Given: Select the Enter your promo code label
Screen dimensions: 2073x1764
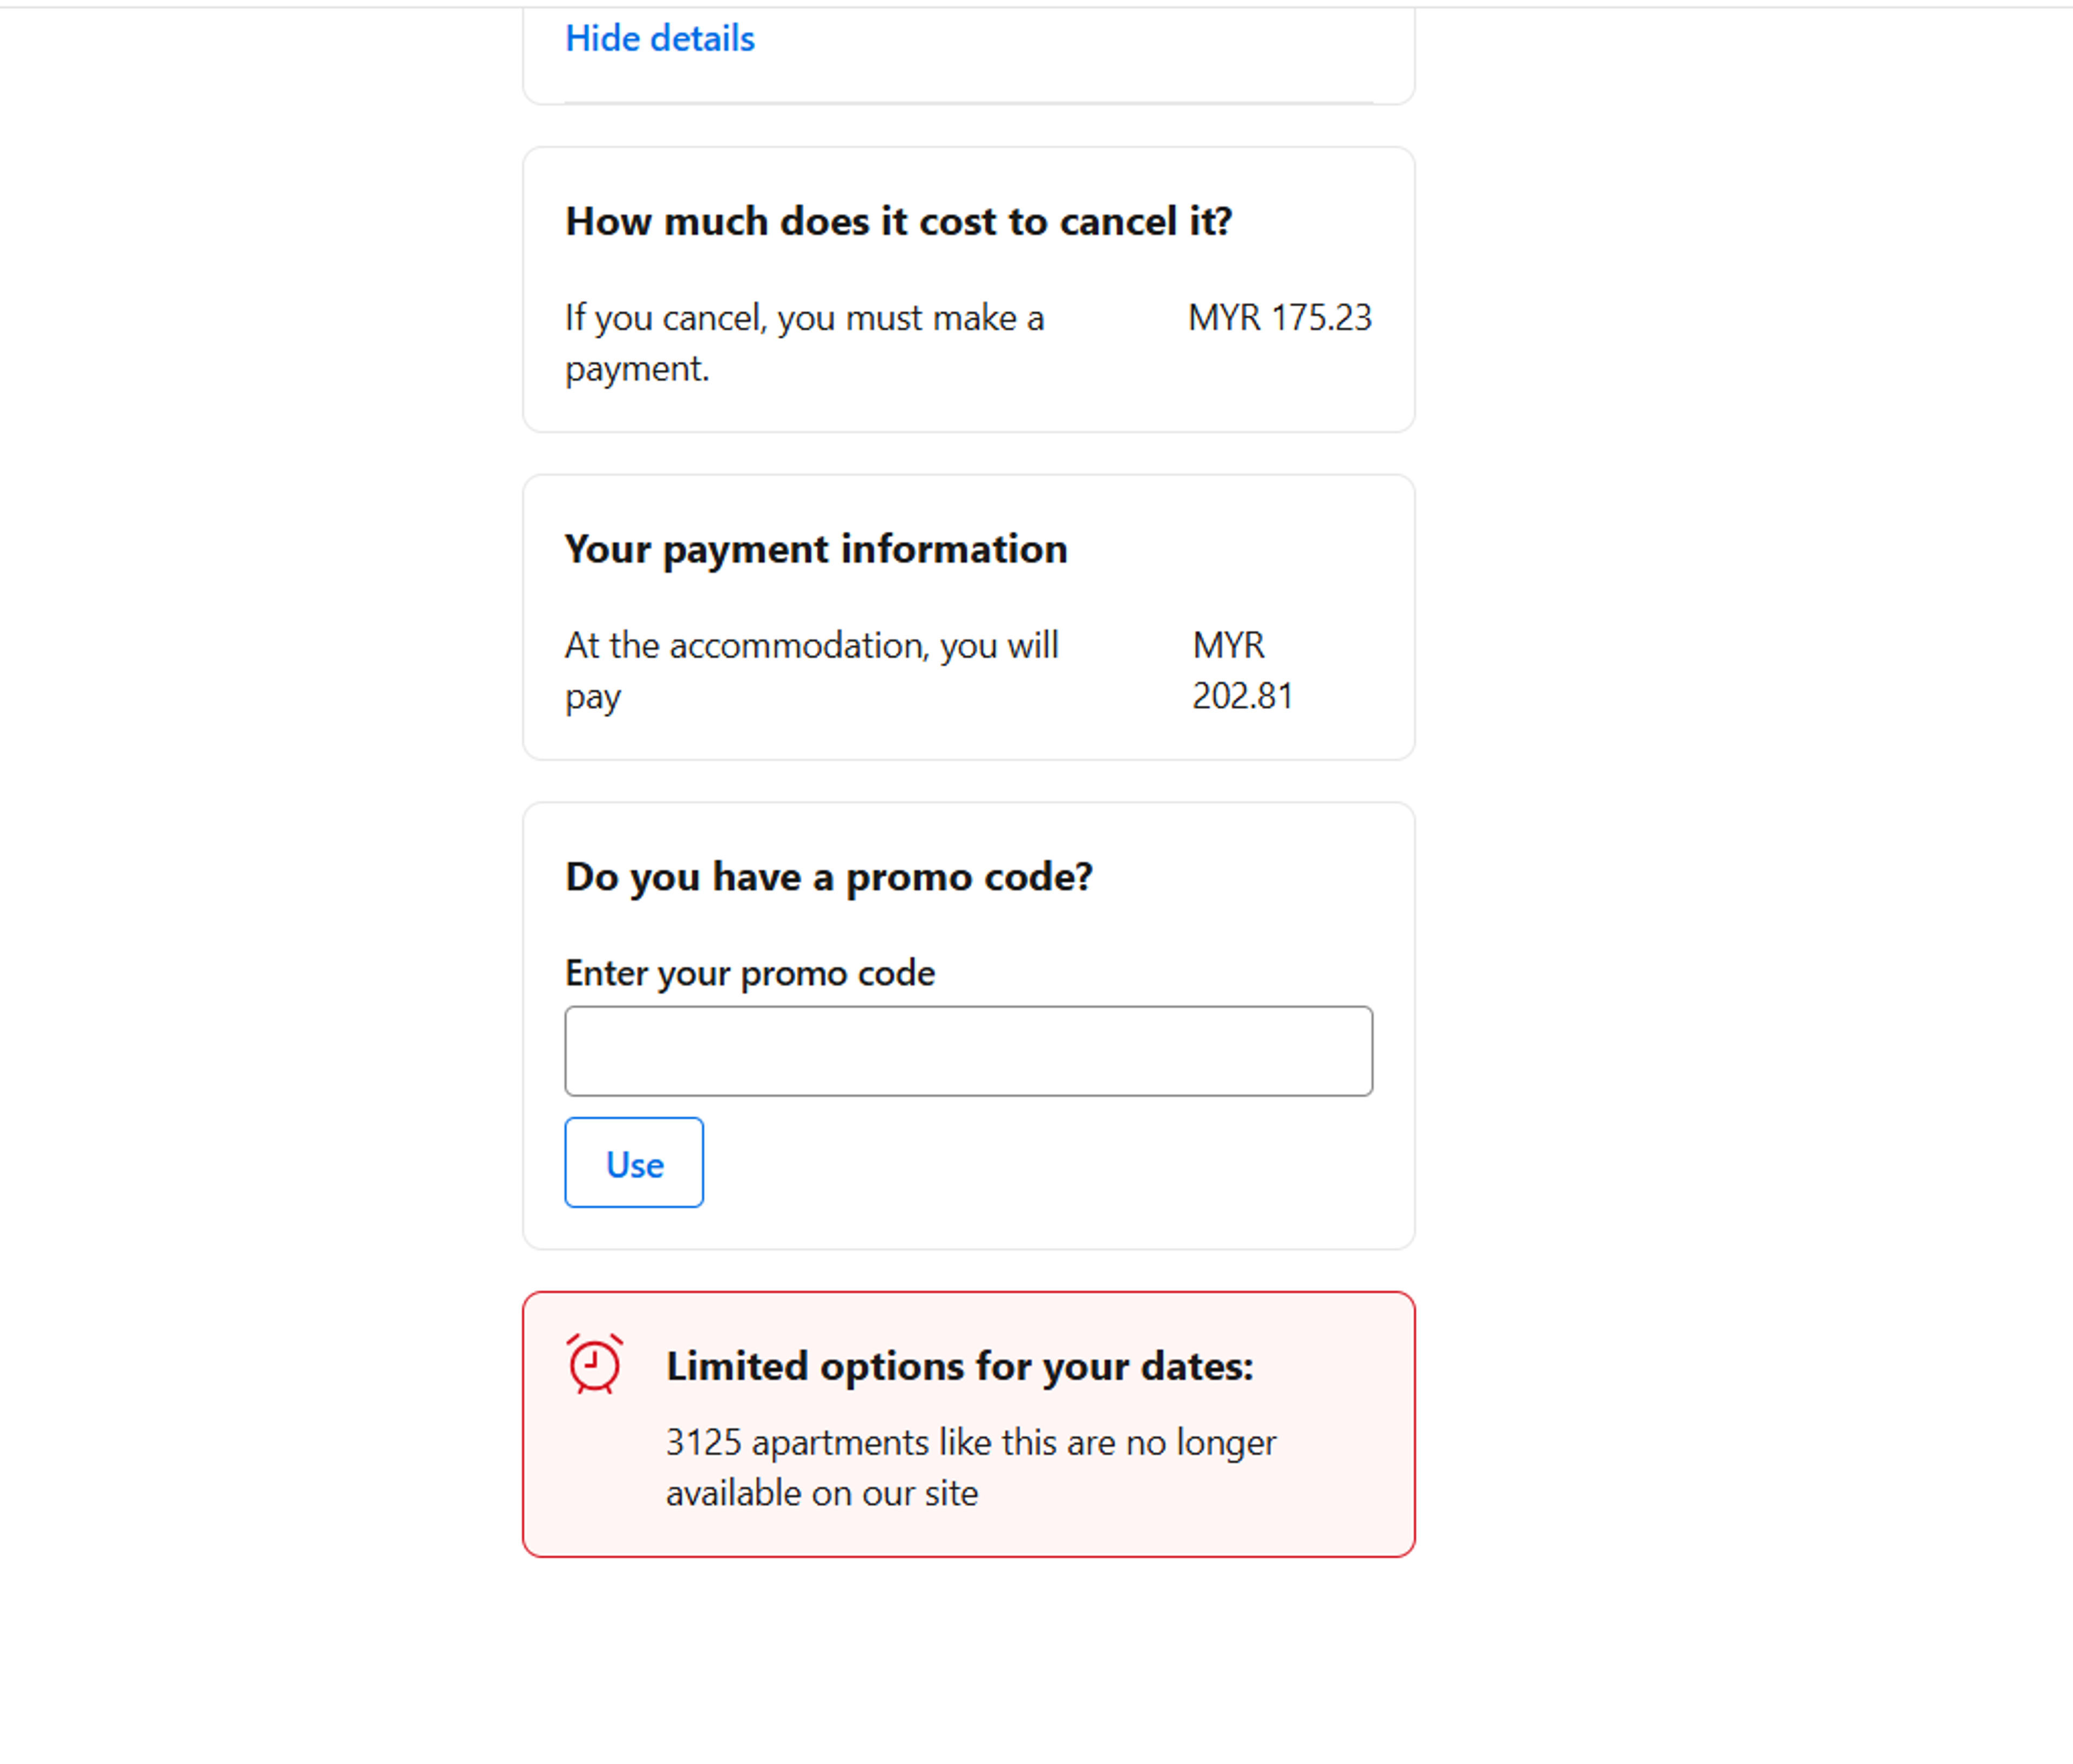Looking at the screenshot, I should 749,972.
